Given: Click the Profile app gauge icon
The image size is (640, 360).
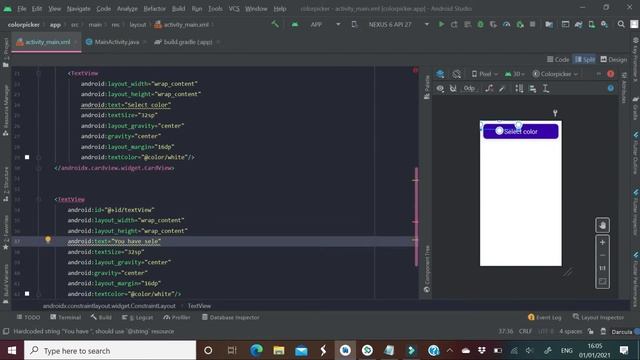Looking at the screenshot, I should (507, 24).
